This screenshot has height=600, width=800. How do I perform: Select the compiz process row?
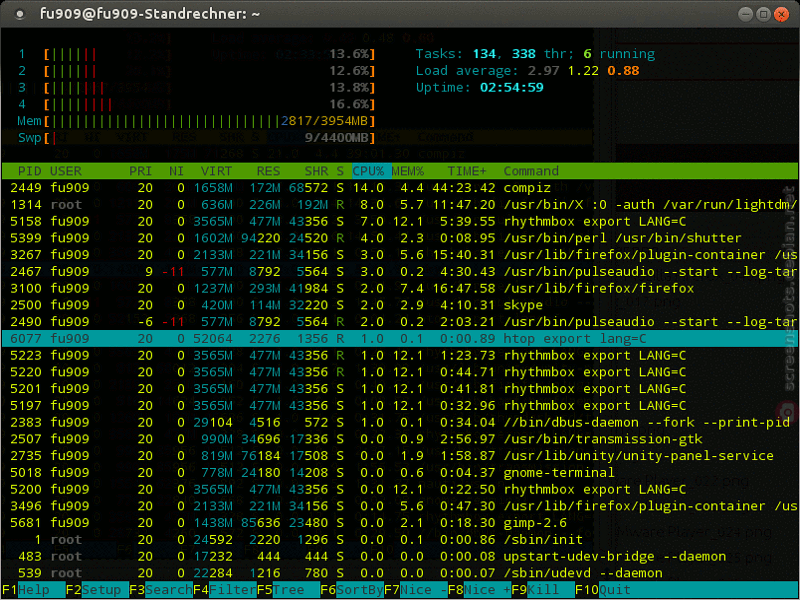pos(400,188)
